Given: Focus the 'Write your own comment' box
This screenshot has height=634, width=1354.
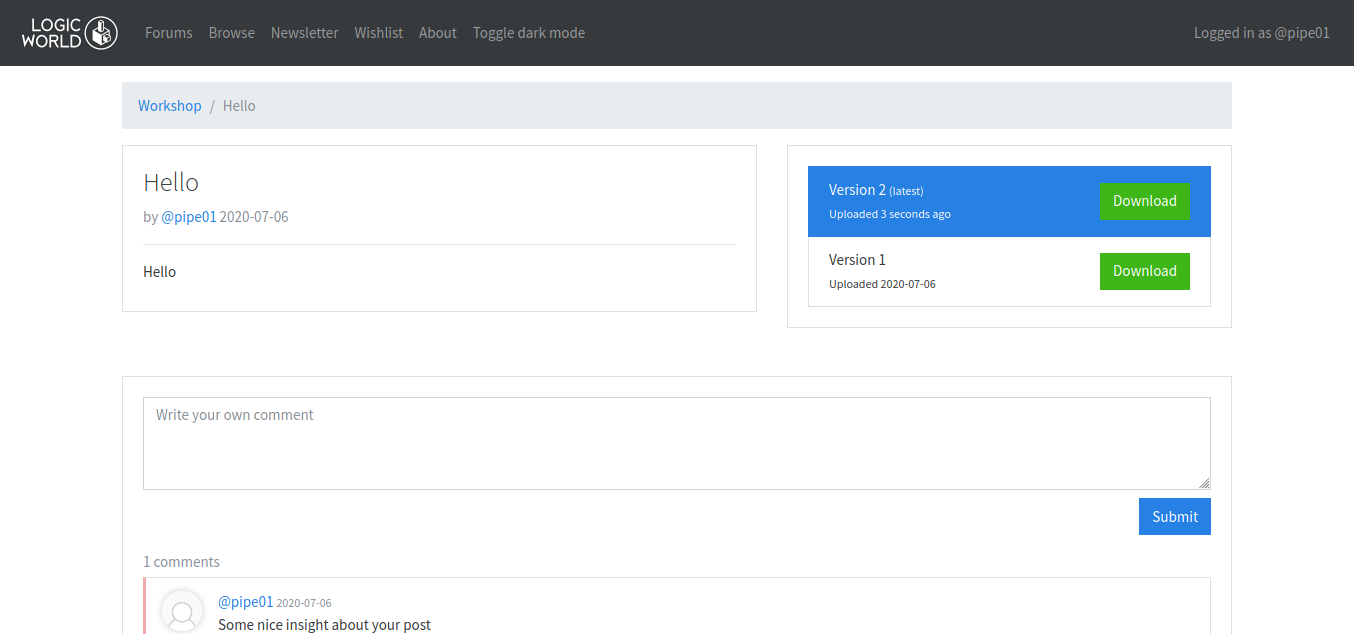Looking at the screenshot, I should tap(676, 443).
